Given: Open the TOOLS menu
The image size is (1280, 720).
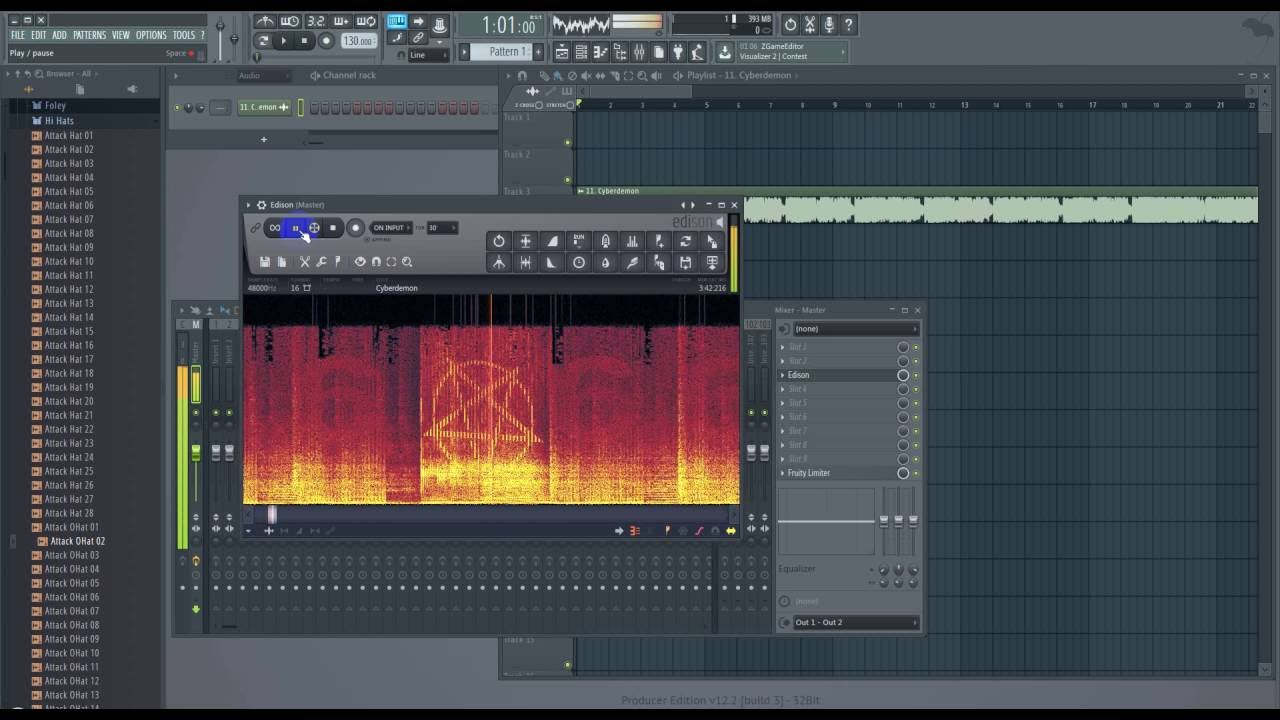Looking at the screenshot, I should click(x=183, y=35).
